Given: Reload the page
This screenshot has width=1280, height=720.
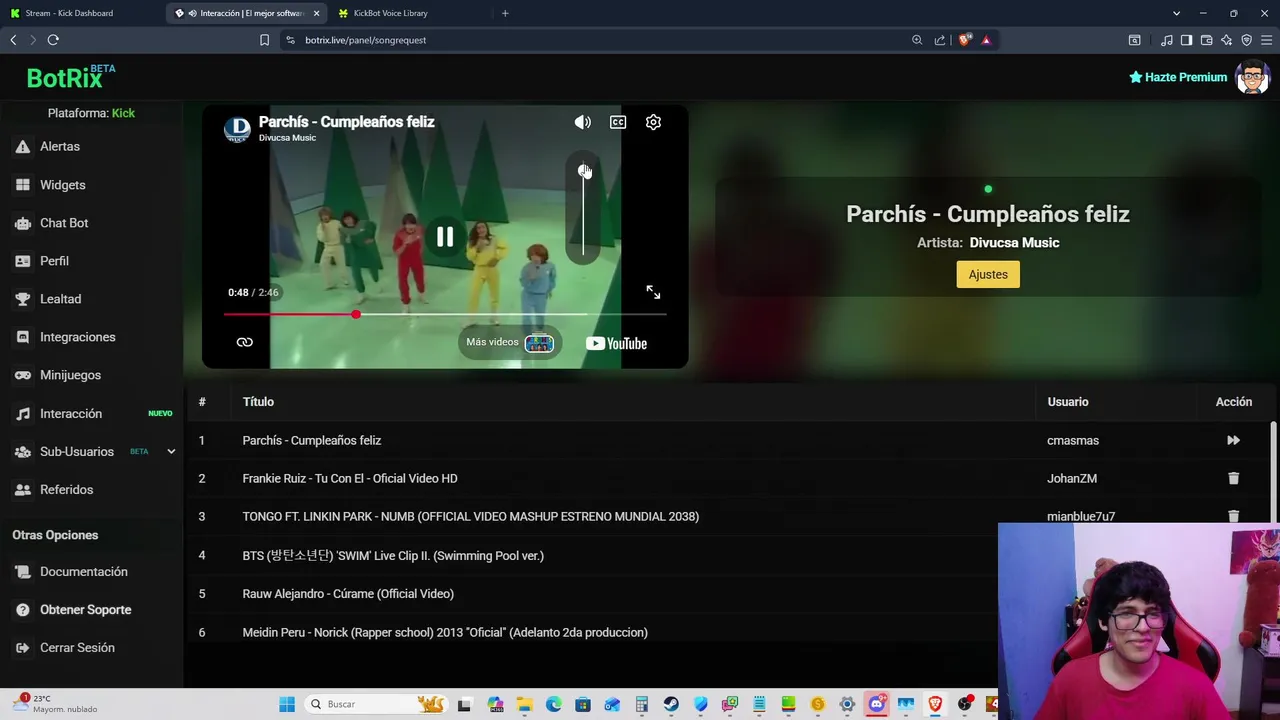Looking at the screenshot, I should click(x=53, y=40).
